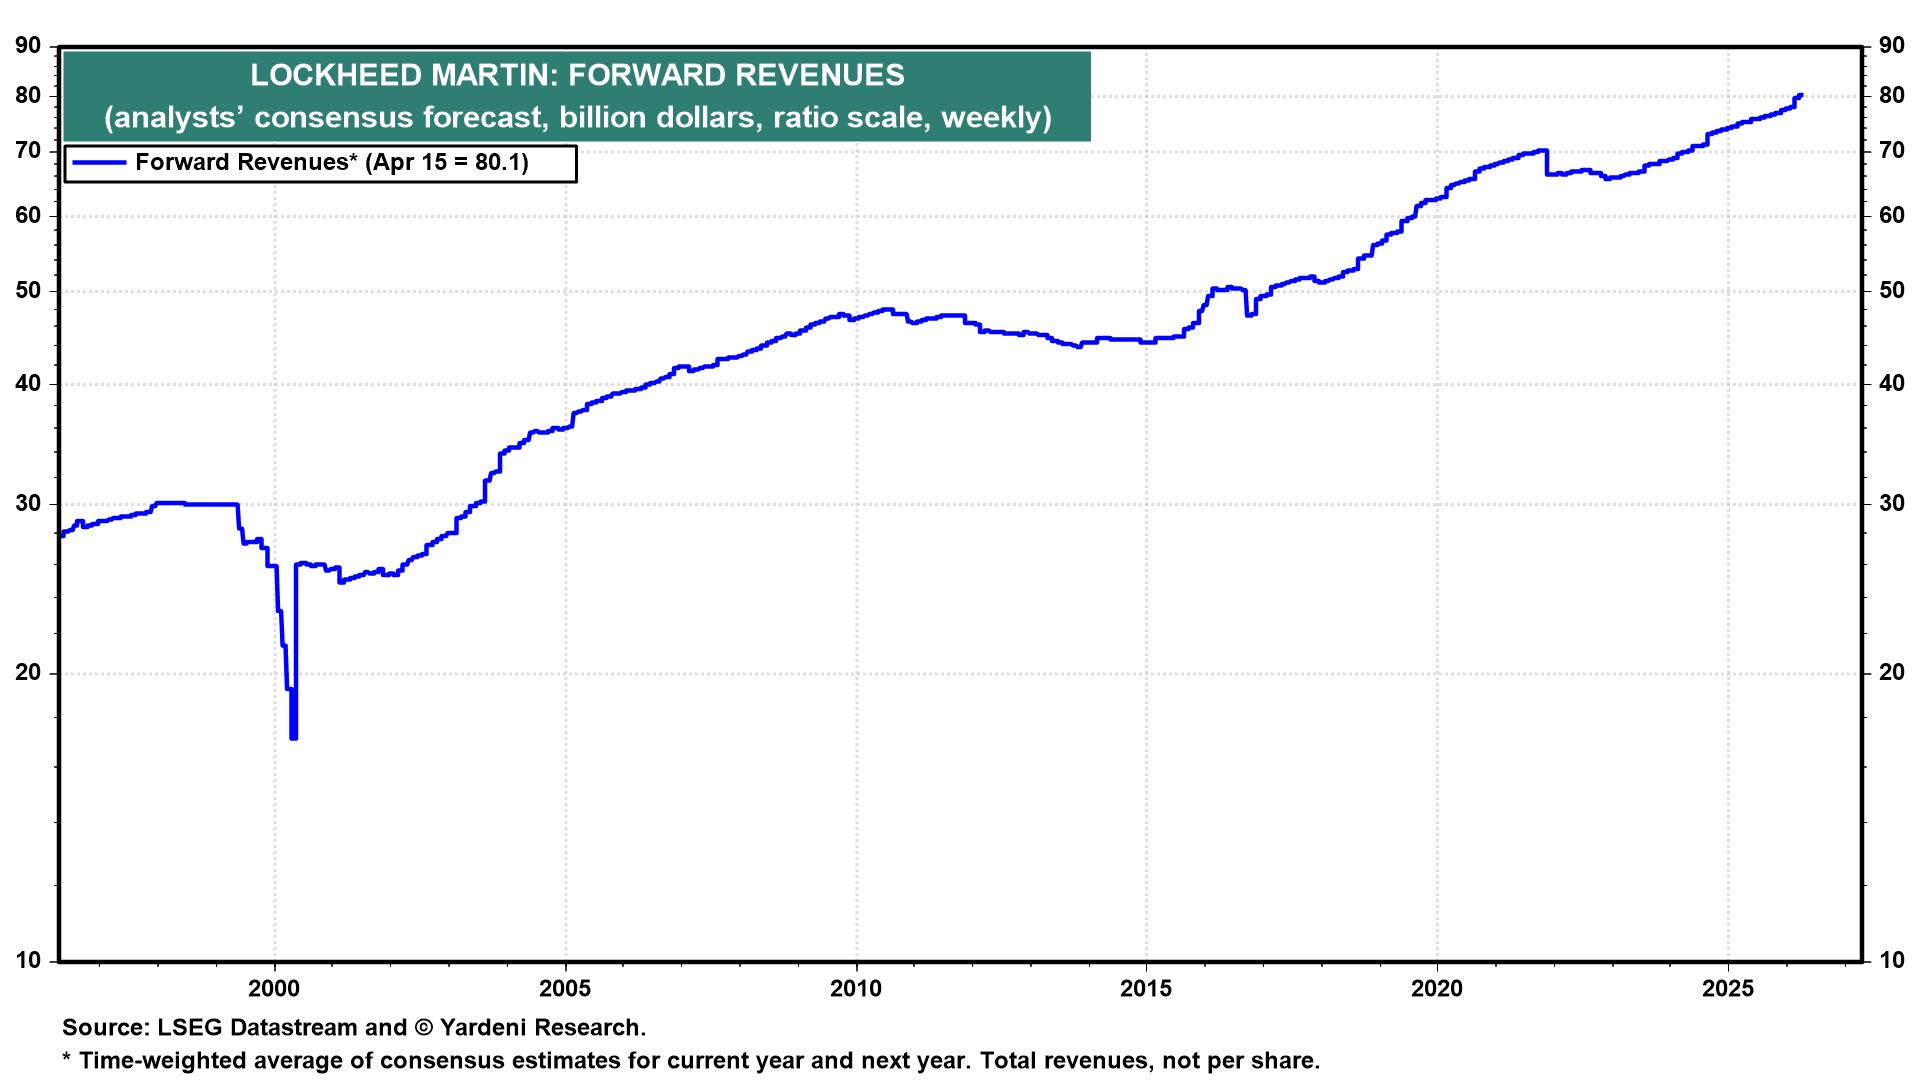Click the time-weighted average footnote text
Image resolution: width=1920 pixels, height=1080 pixels.
tap(690, 1061)
